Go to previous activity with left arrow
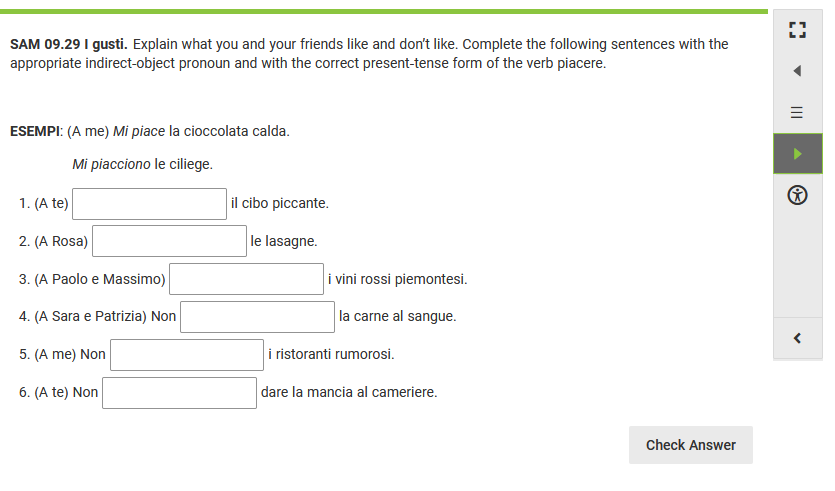The width and height of the screenshot is (835, 491). pyautogui.click(x=797, y=71)
